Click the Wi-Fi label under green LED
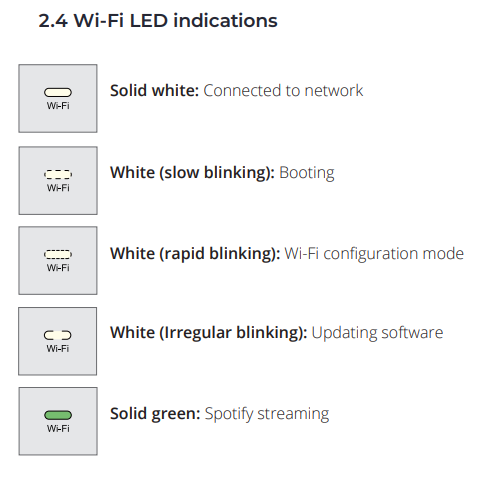 [58, 428]
